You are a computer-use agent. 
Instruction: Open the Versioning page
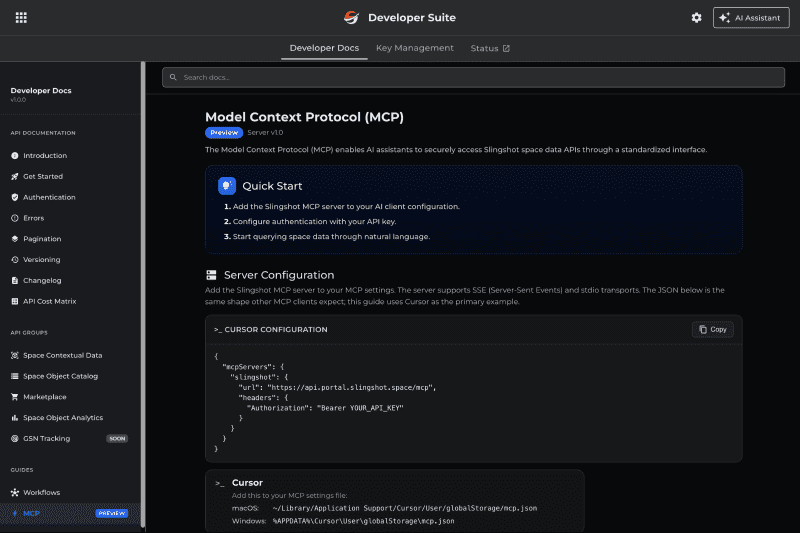tap(41, 260)
